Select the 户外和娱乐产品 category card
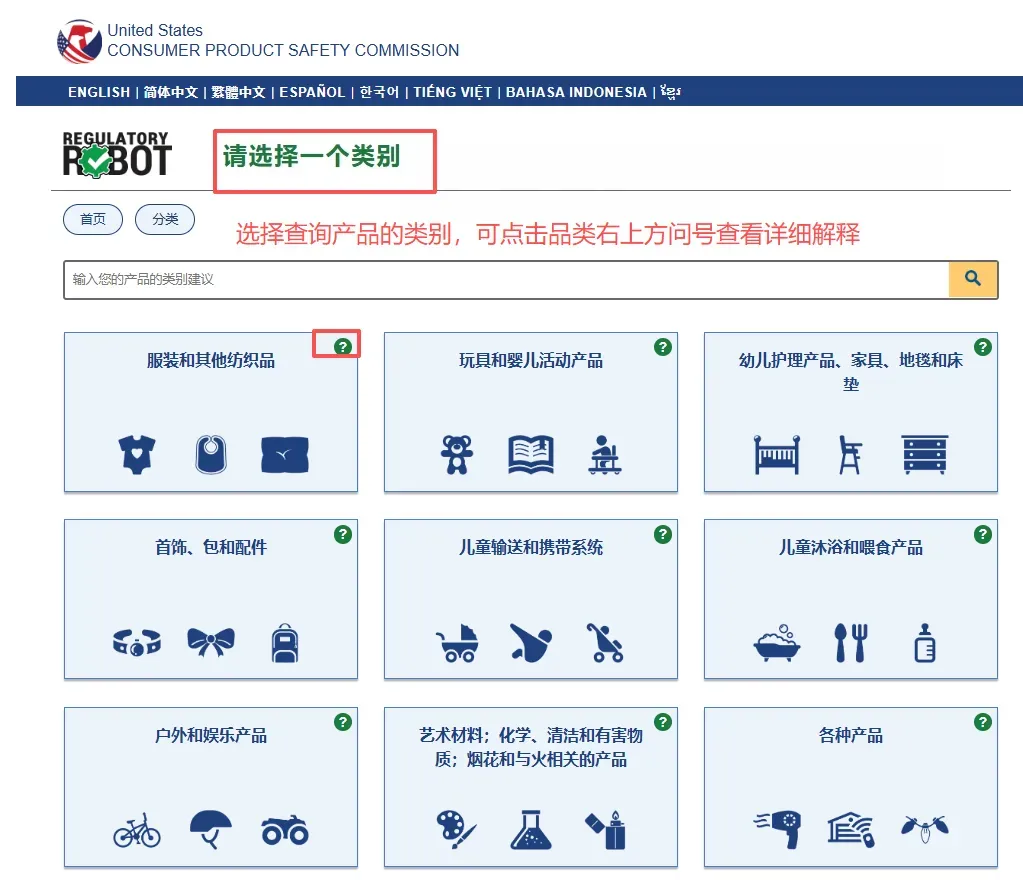1023x882 pixels. click(x=211, y=787)
